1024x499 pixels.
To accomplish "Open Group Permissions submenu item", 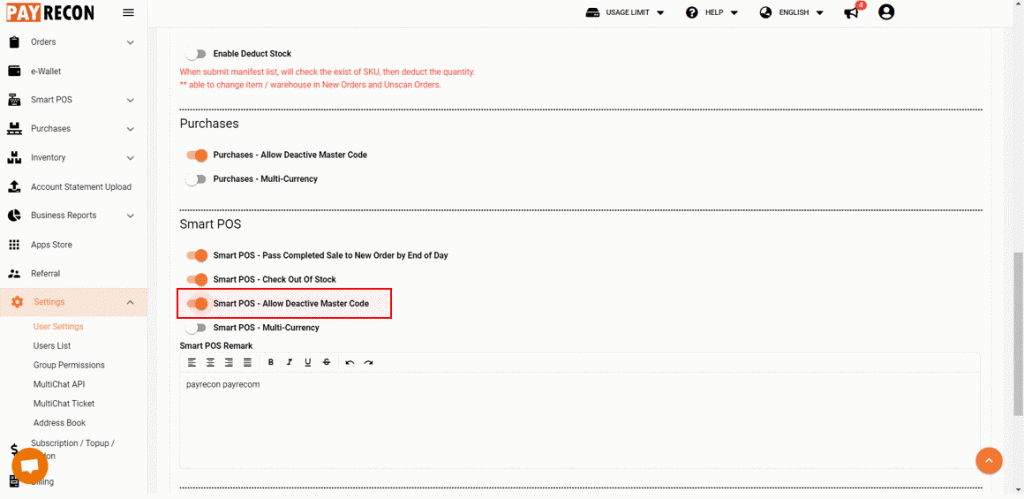I will tap(69, 365).
